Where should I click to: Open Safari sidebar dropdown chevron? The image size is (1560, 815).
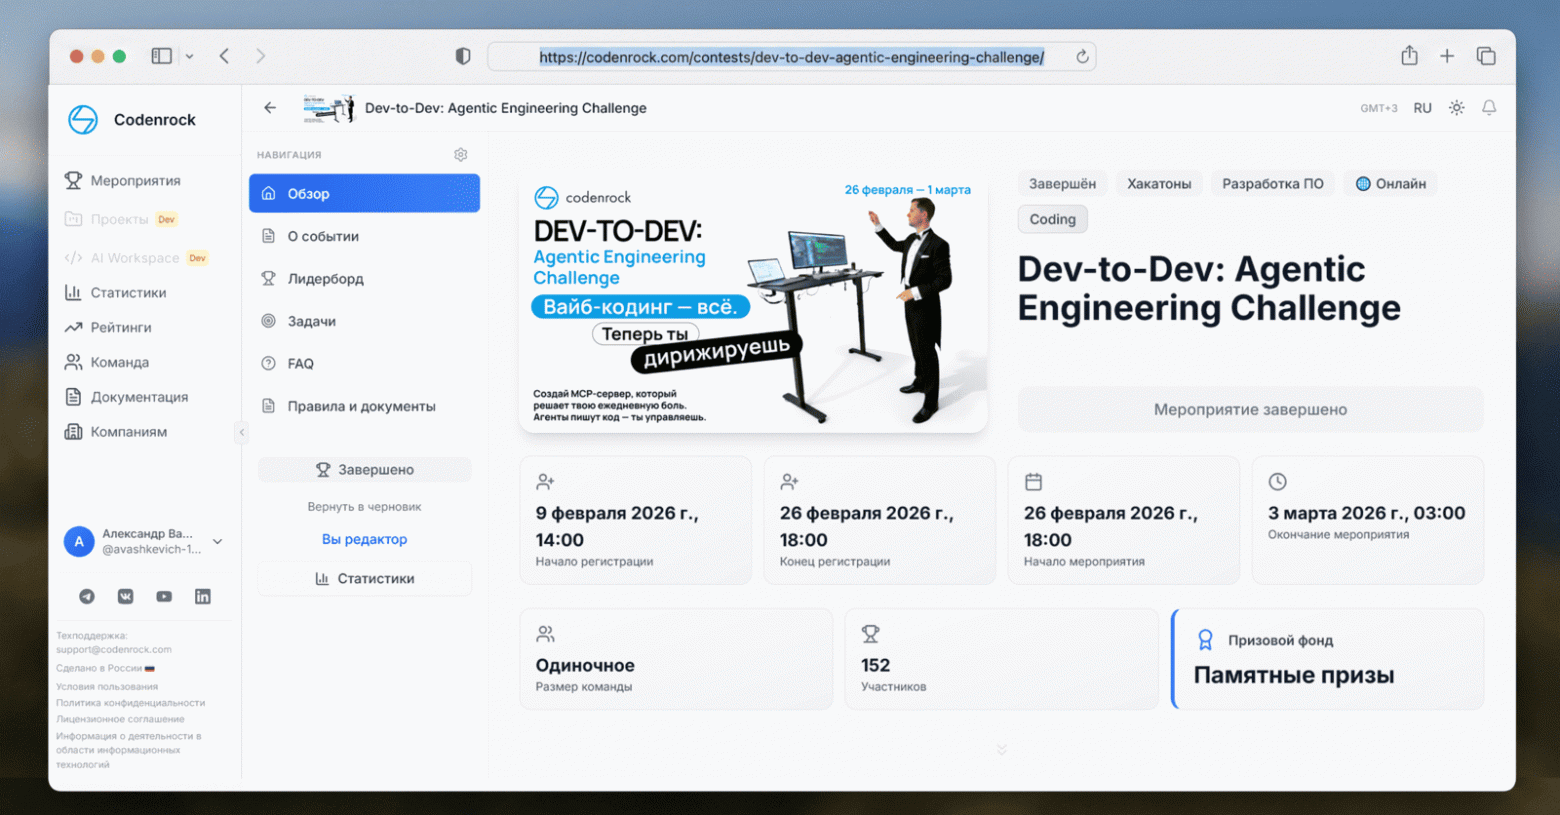point(189,57)
